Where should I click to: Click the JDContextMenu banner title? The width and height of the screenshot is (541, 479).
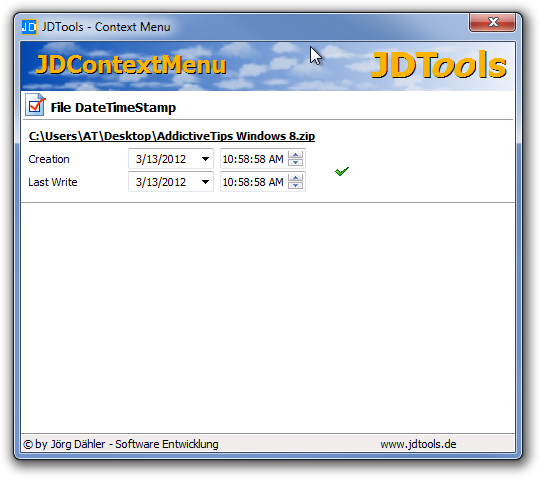point(131,65)
